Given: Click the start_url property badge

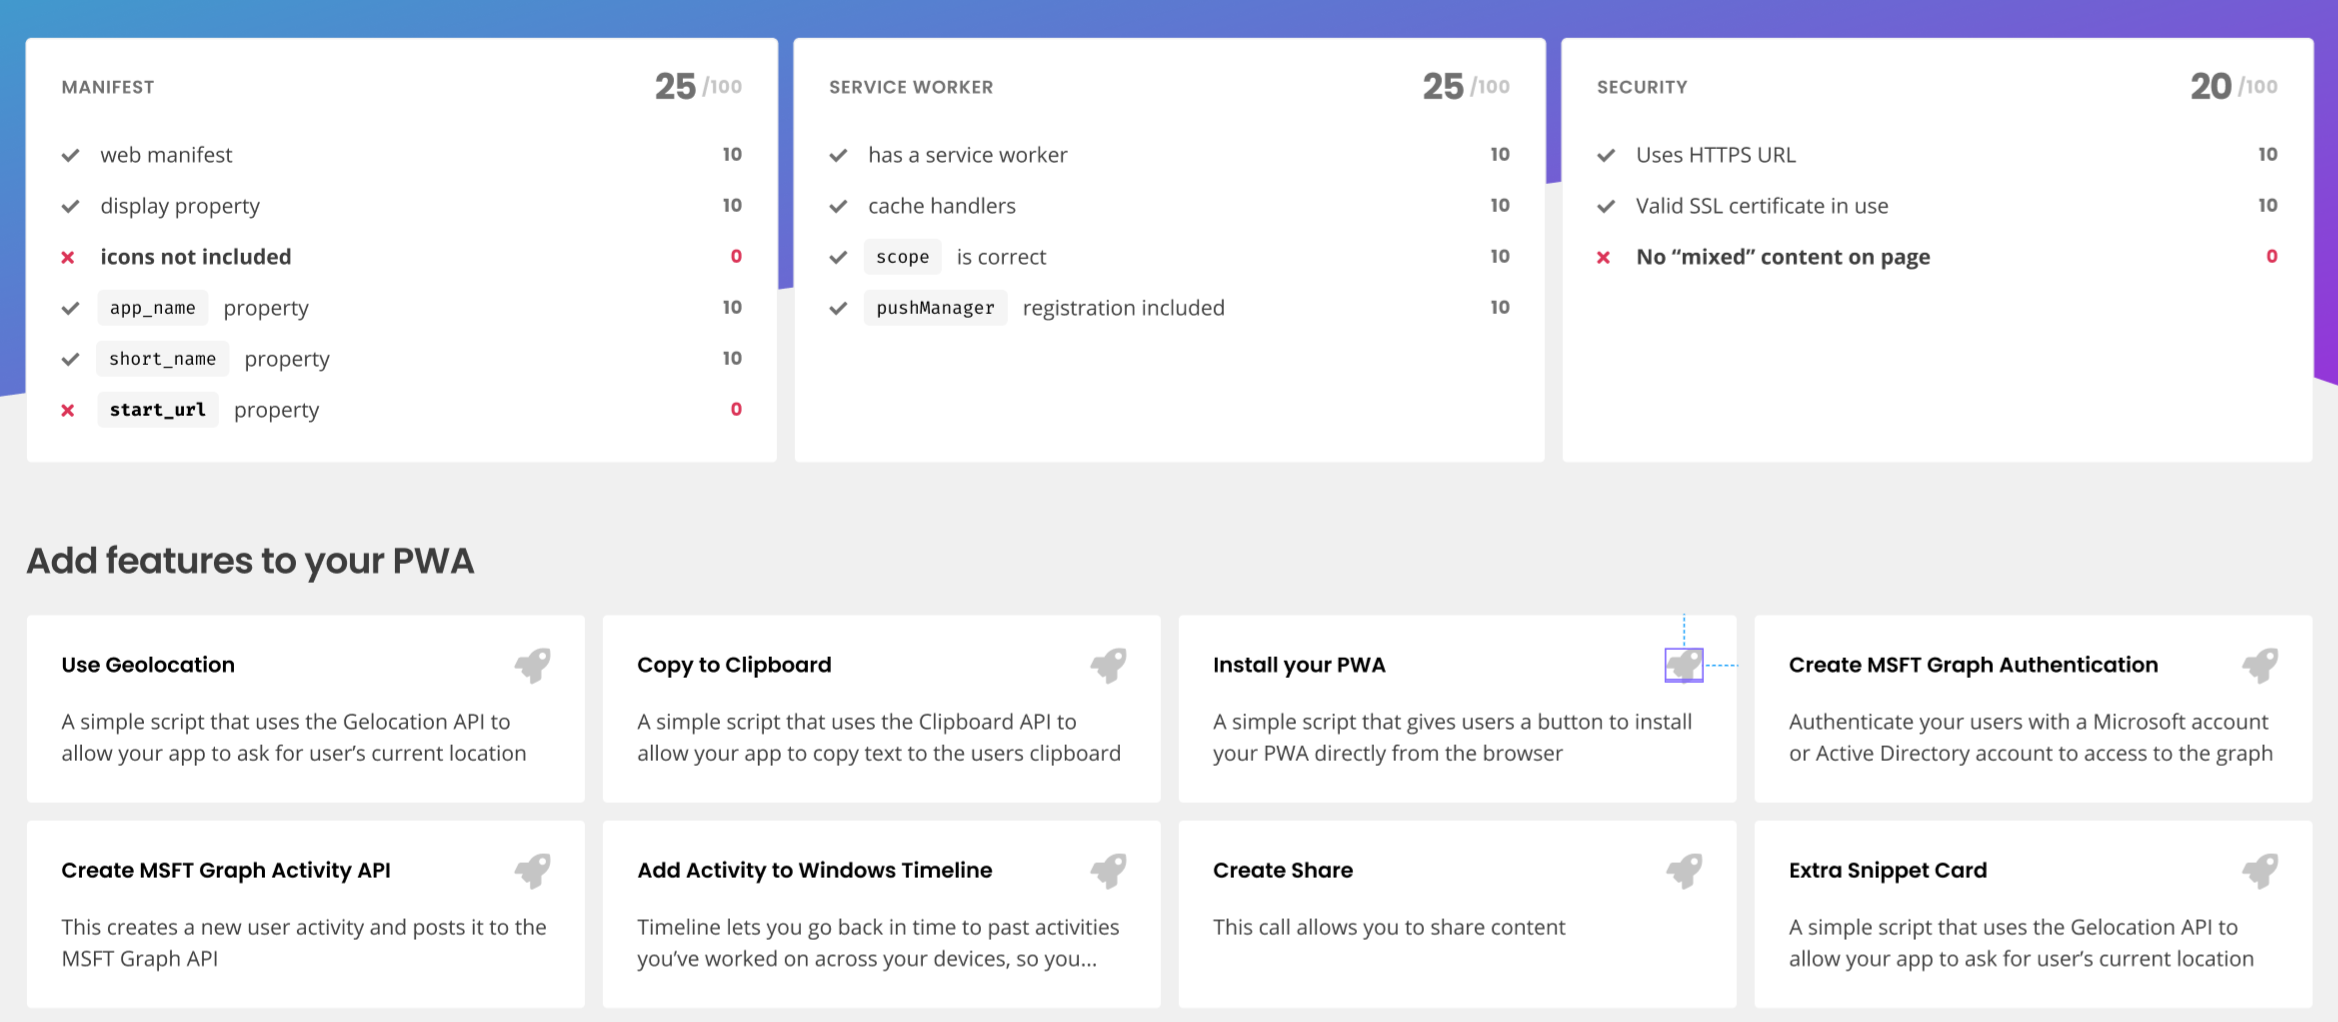Looking at the screenshot, I should coord(157,409).
